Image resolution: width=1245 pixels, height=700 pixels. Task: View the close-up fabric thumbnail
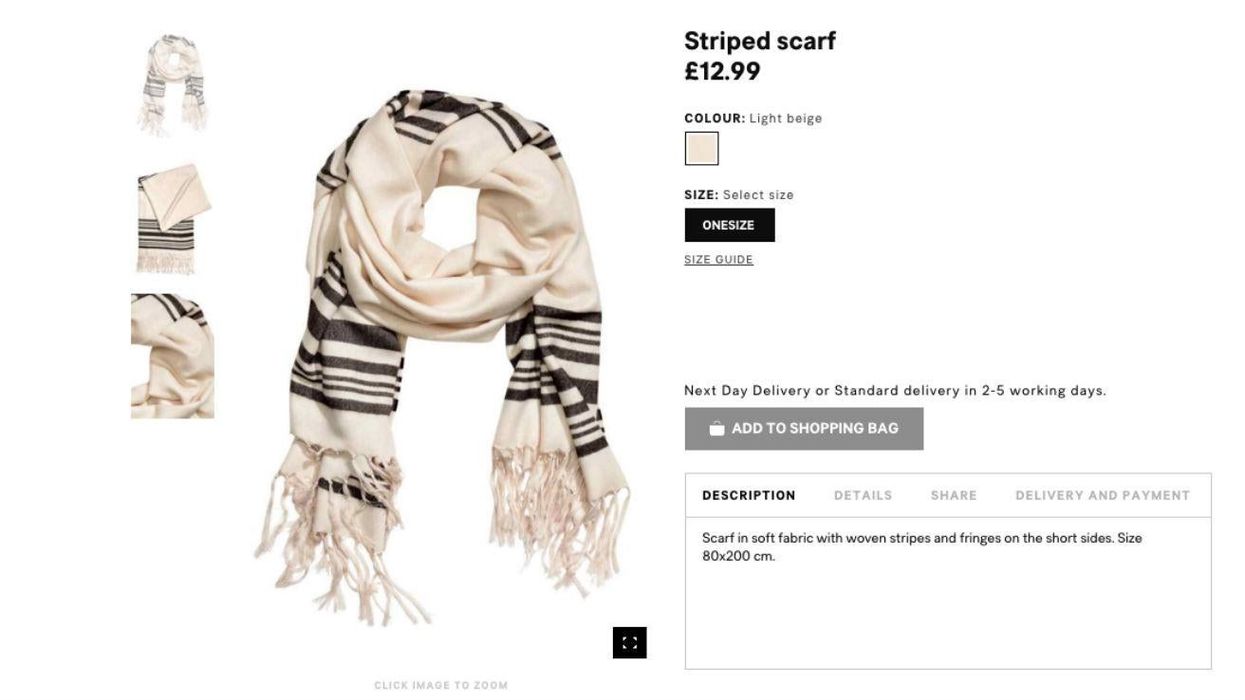pos(172,356)
